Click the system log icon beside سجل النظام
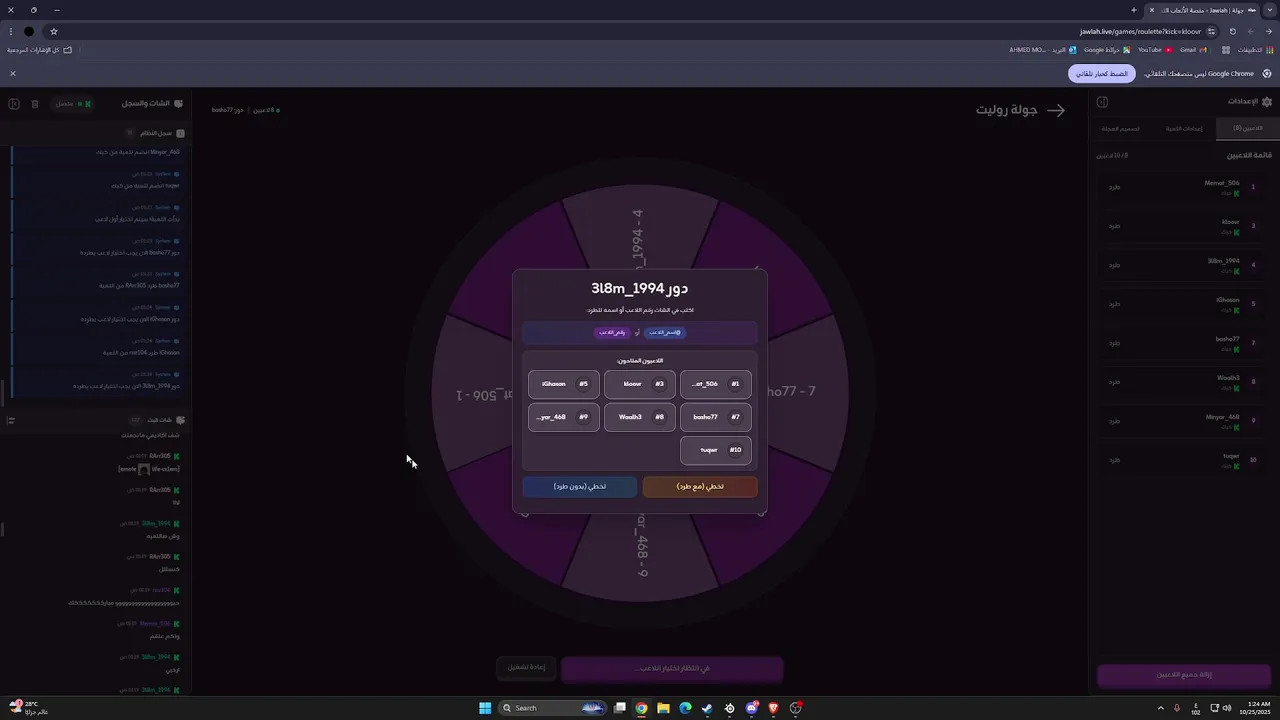The image size is (1280, 720). 181,133
